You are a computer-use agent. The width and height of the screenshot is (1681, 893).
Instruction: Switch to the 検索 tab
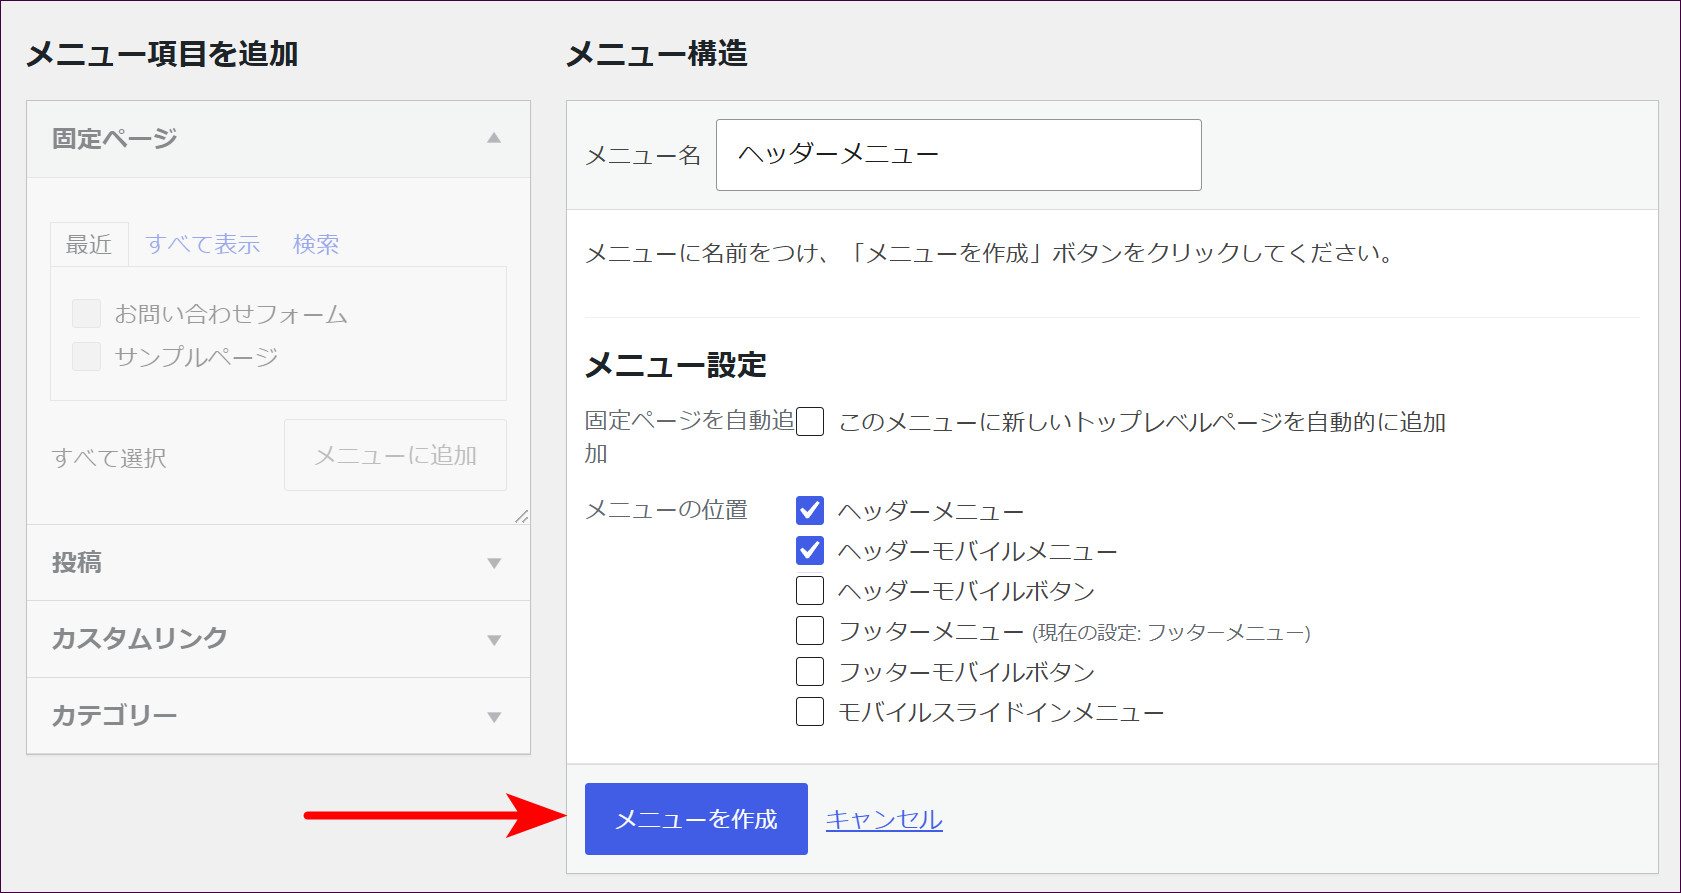point(316,244)
